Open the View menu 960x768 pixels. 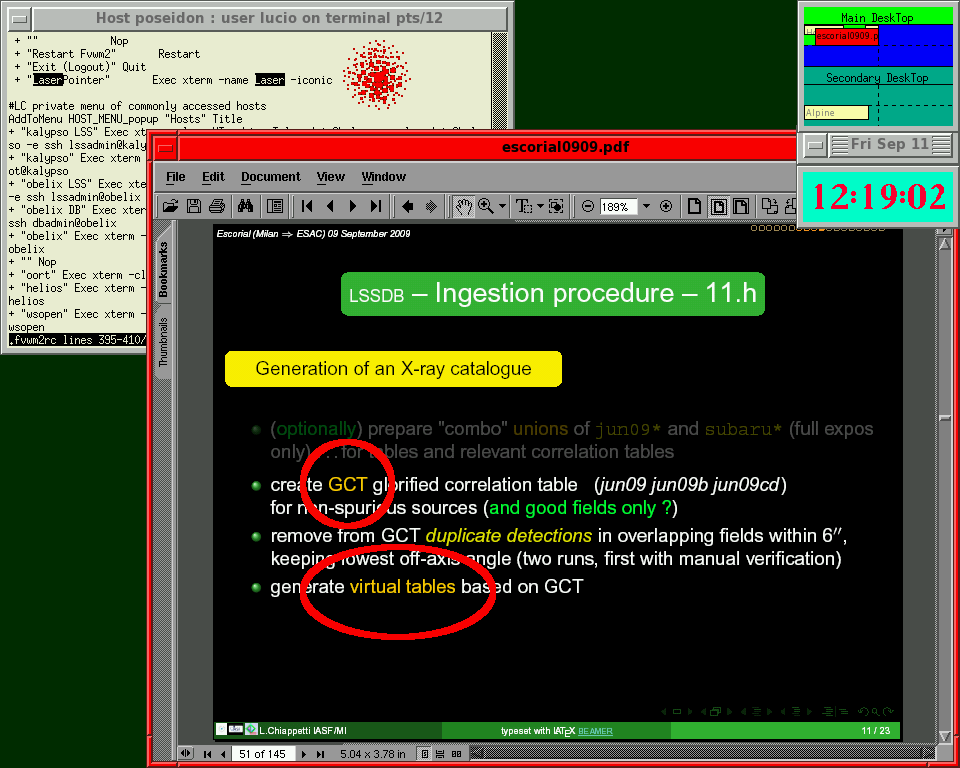[331, 177]
